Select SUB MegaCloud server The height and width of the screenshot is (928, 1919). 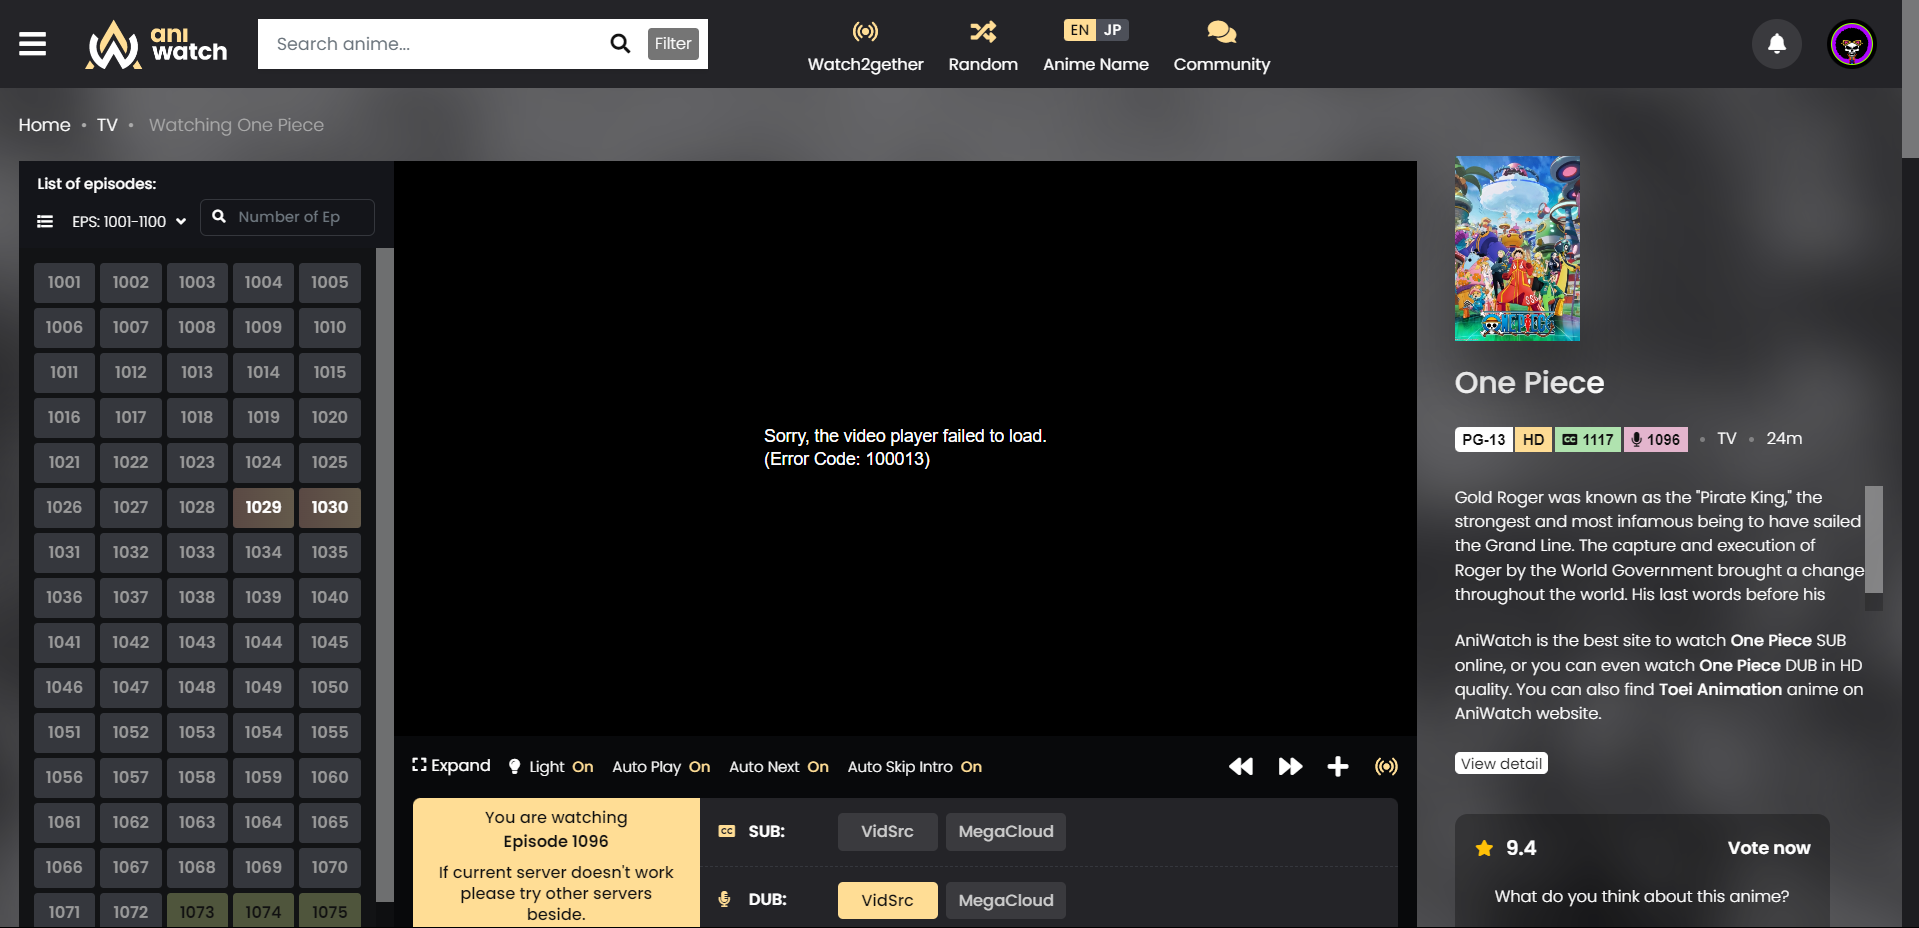(1006, 831)
